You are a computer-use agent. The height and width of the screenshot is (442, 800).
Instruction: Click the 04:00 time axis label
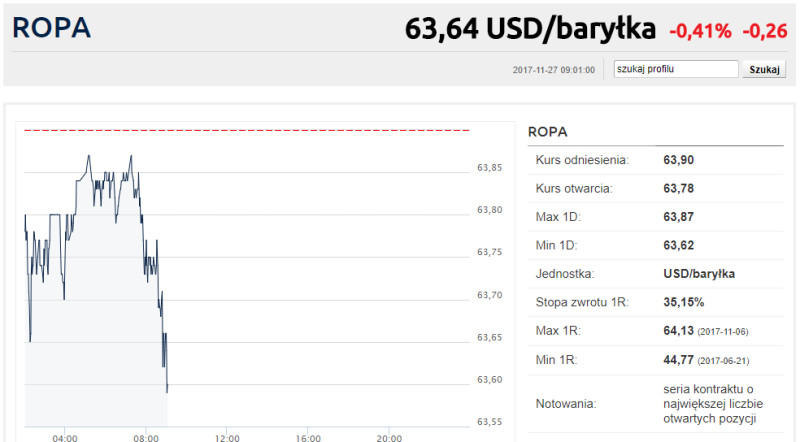tap(65, 438)
